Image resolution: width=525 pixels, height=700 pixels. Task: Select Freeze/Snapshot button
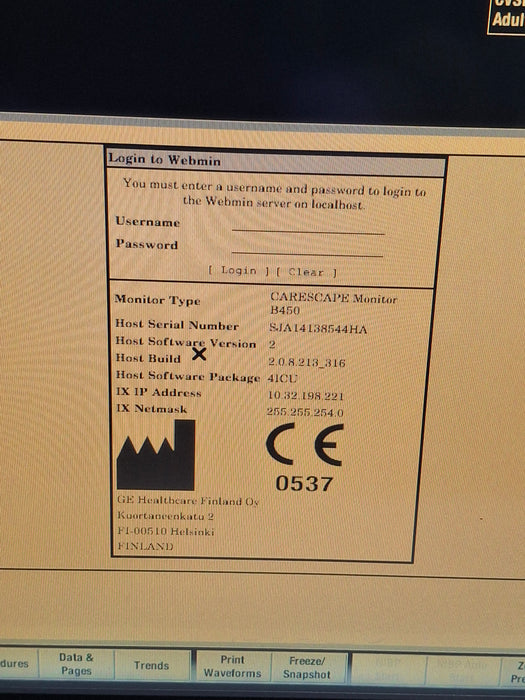pos(308,668)
